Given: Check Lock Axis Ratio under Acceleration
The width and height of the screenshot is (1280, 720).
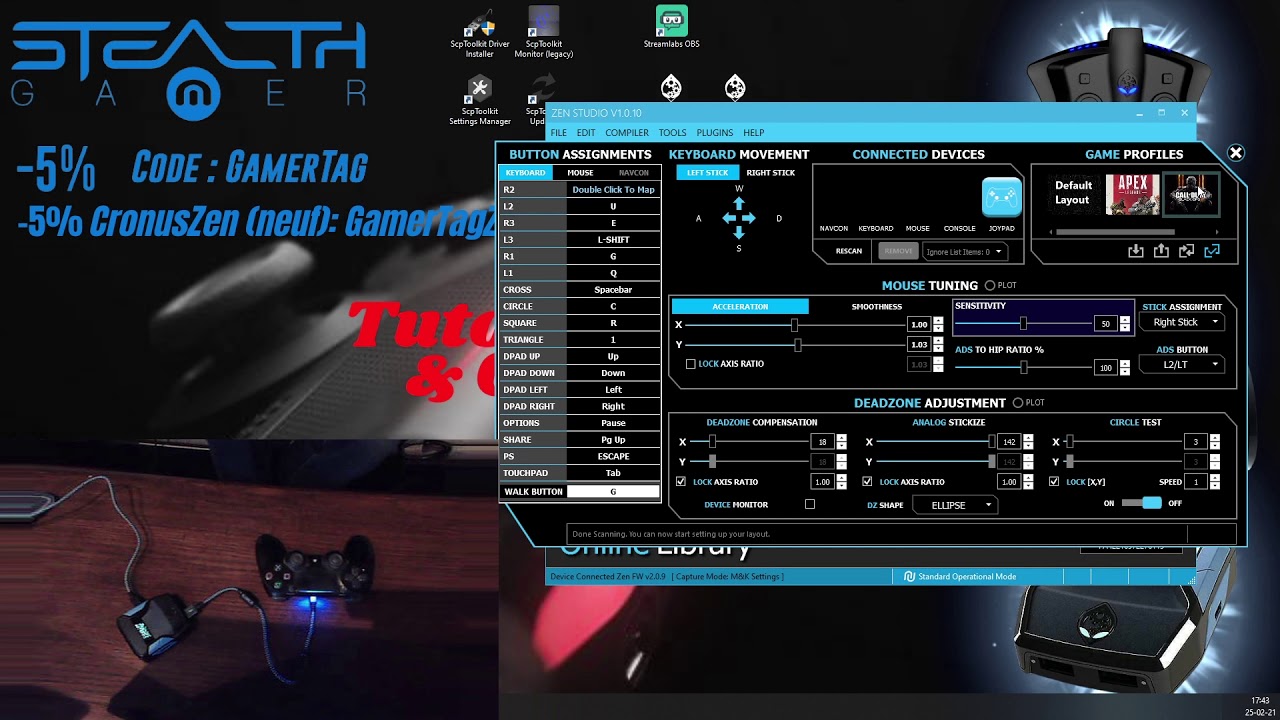Looking at the screenshot, I should [691, 364].
